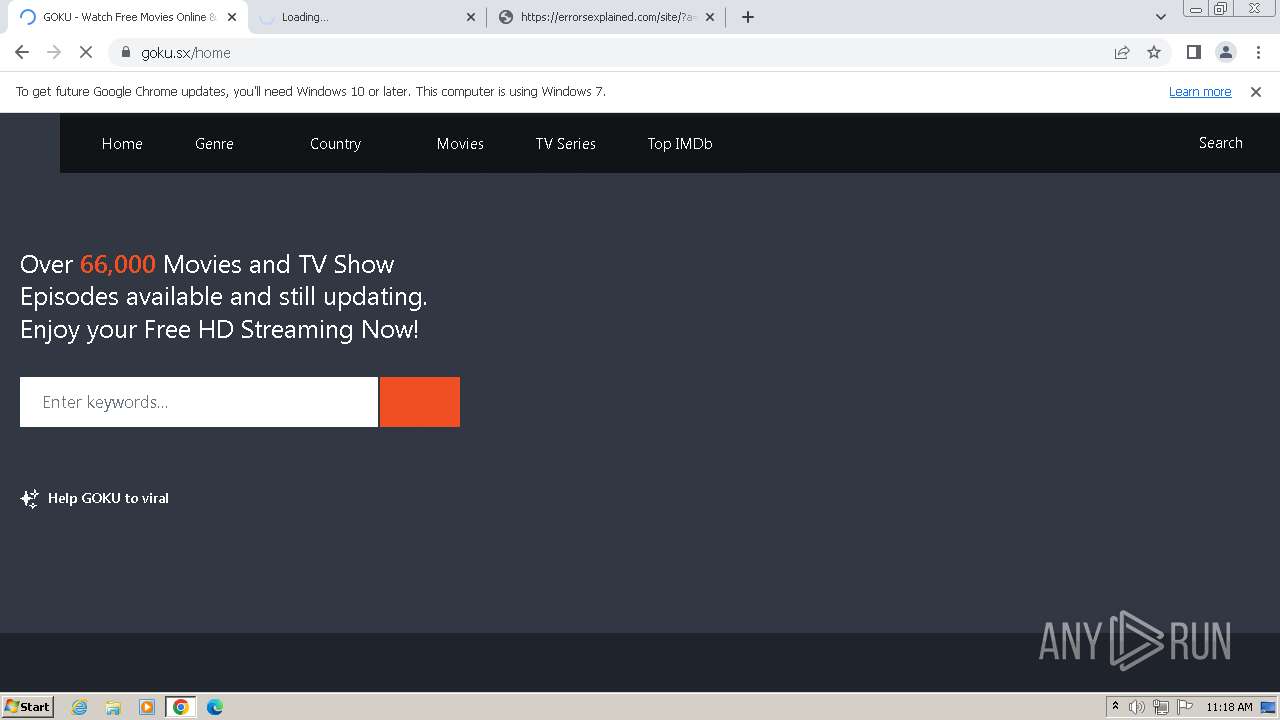Close the GOKU tab
This screenshot has width=1280, height=720.
point(232,17)
